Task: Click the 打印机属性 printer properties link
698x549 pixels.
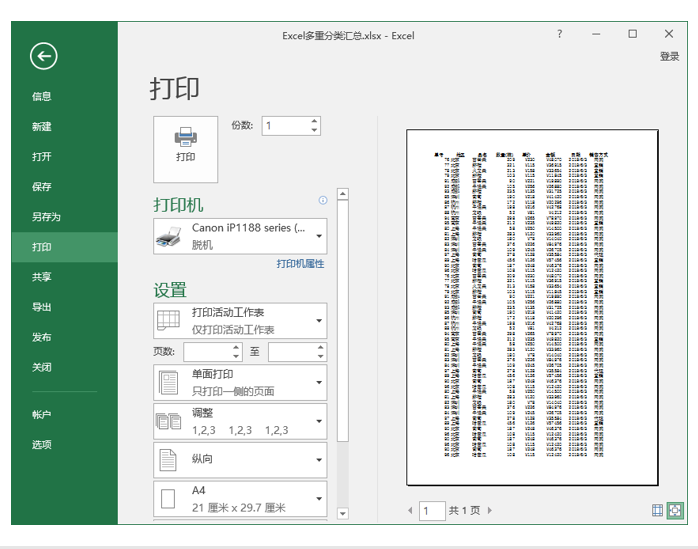Action: tap(300, 264)
